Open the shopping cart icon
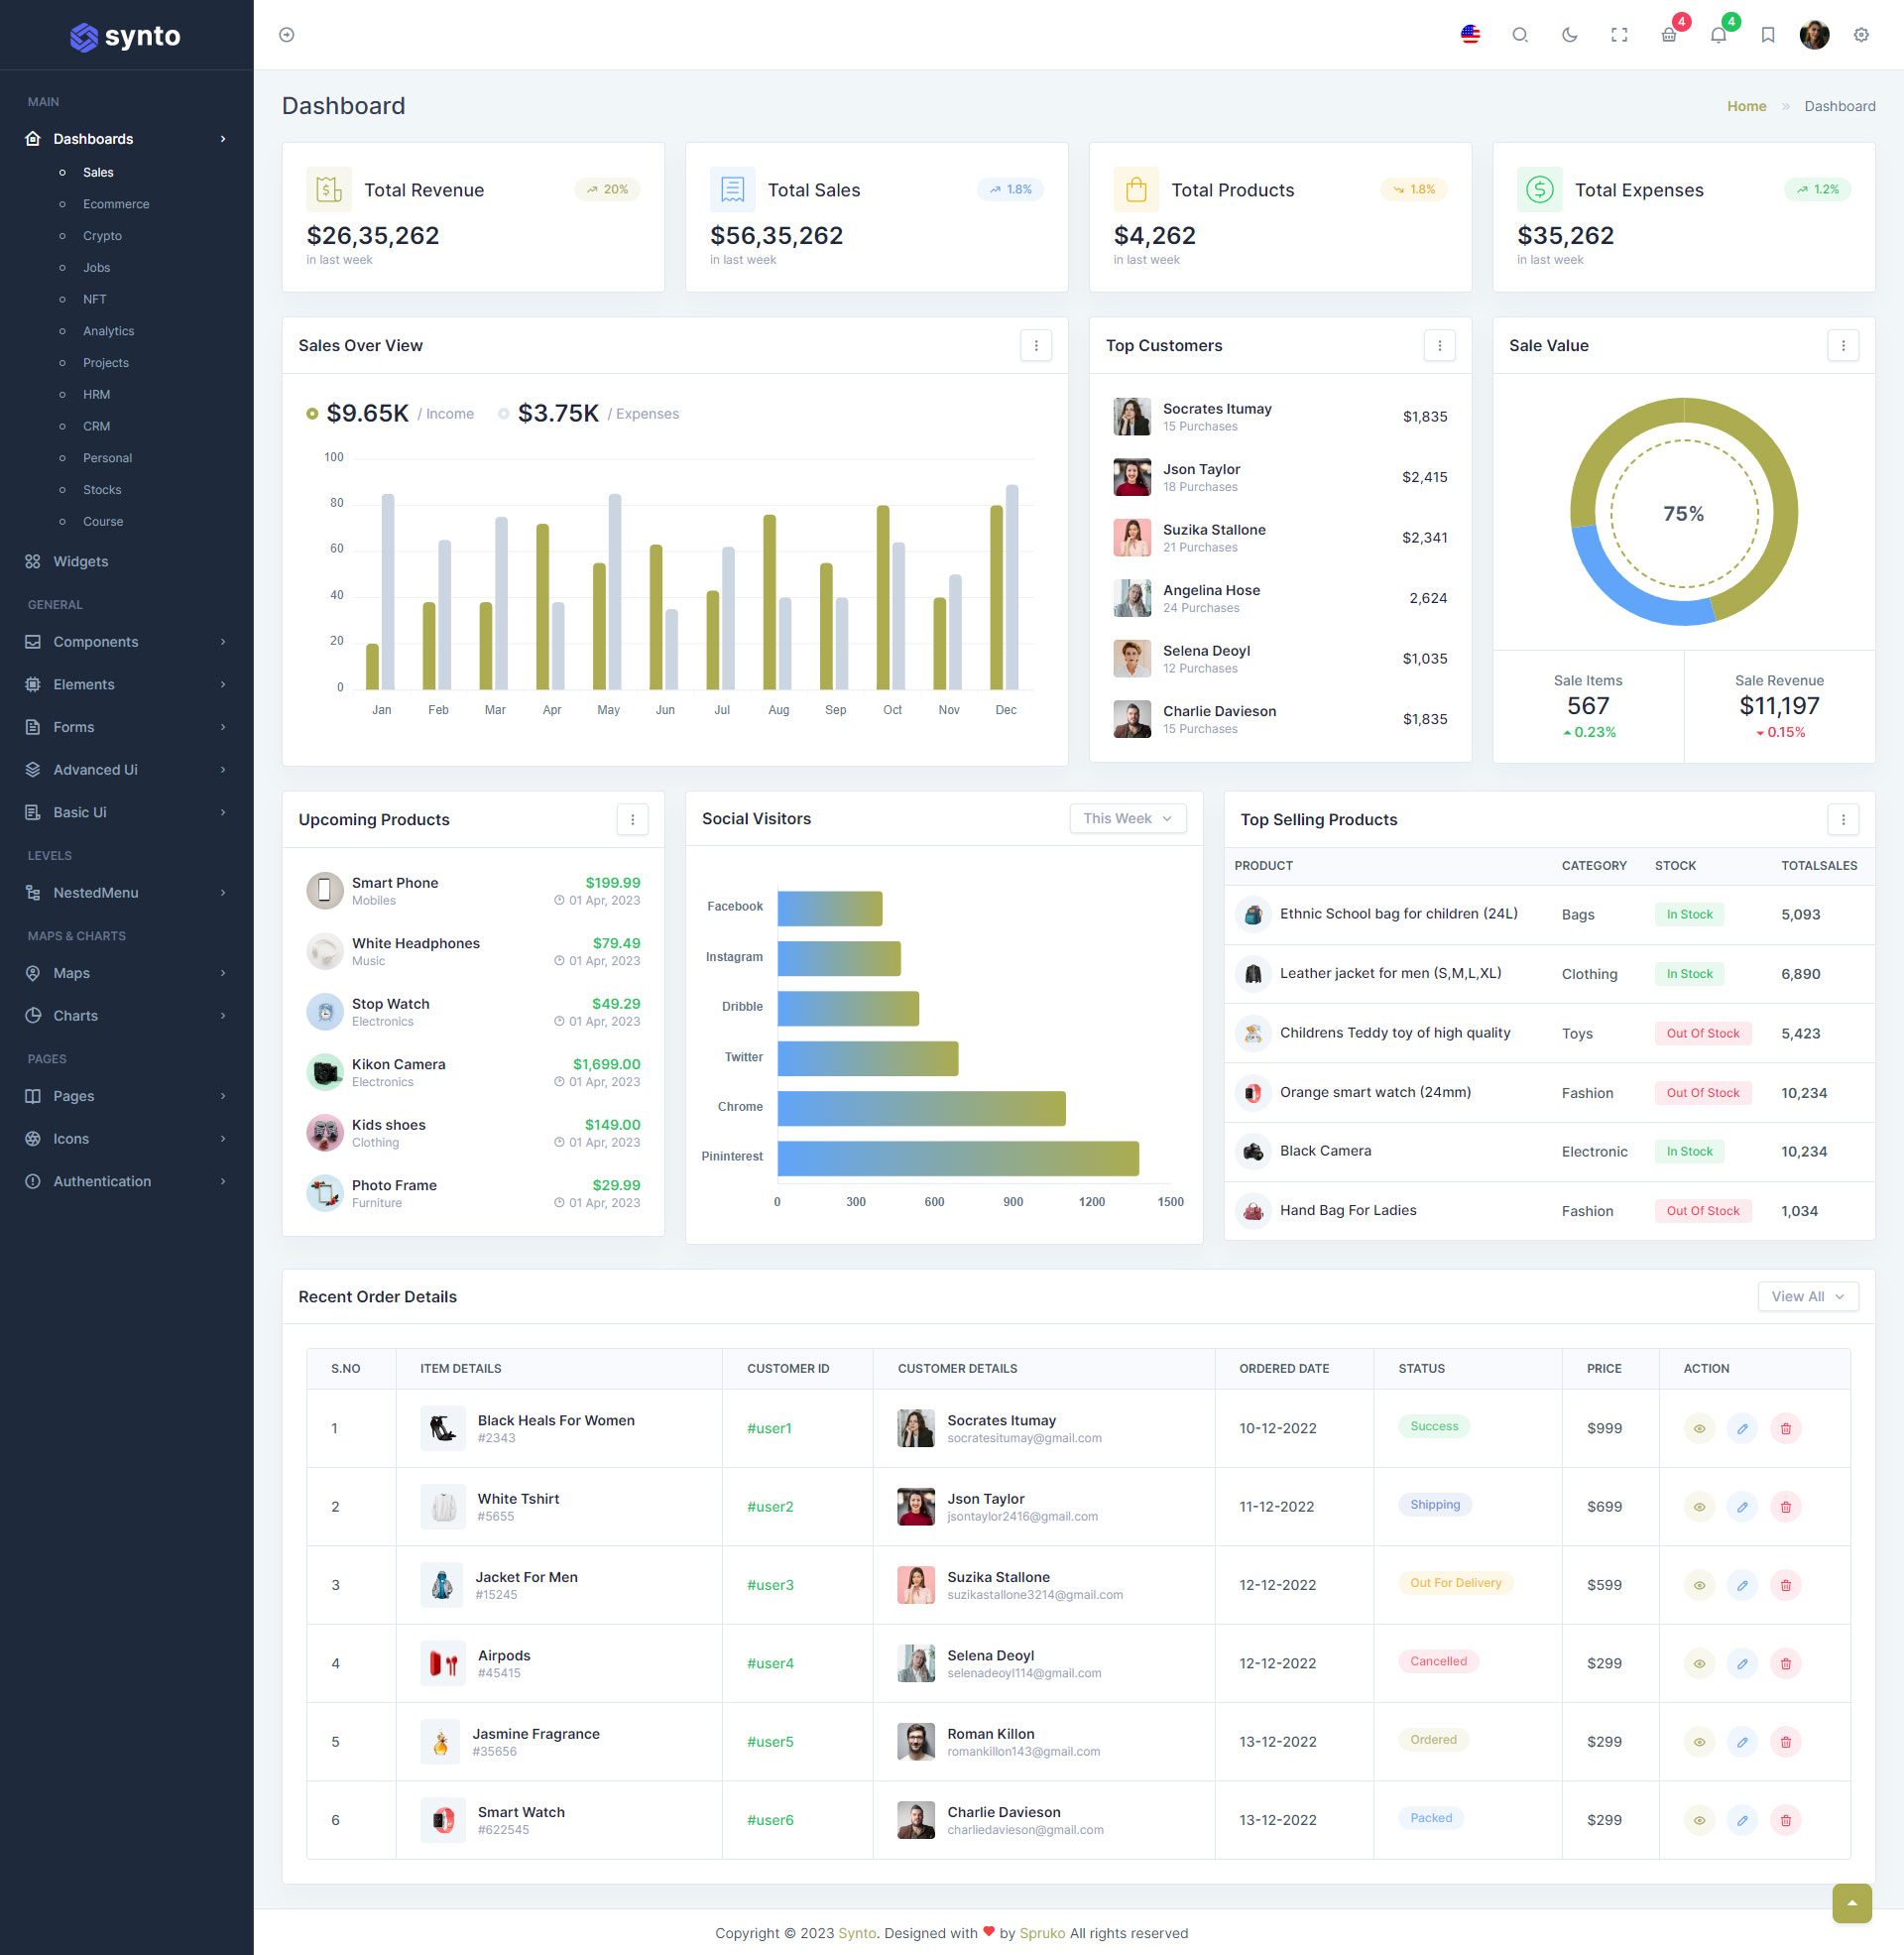The image size is (1904, 1955). pos(1669,35)
